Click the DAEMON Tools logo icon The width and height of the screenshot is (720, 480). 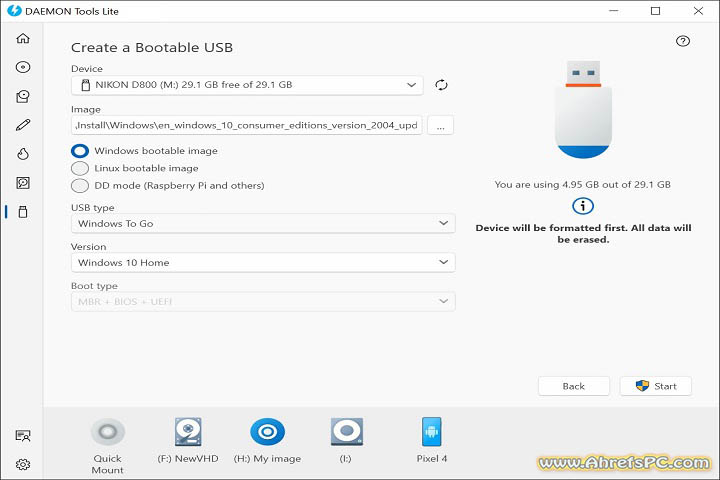coord(14,11)
